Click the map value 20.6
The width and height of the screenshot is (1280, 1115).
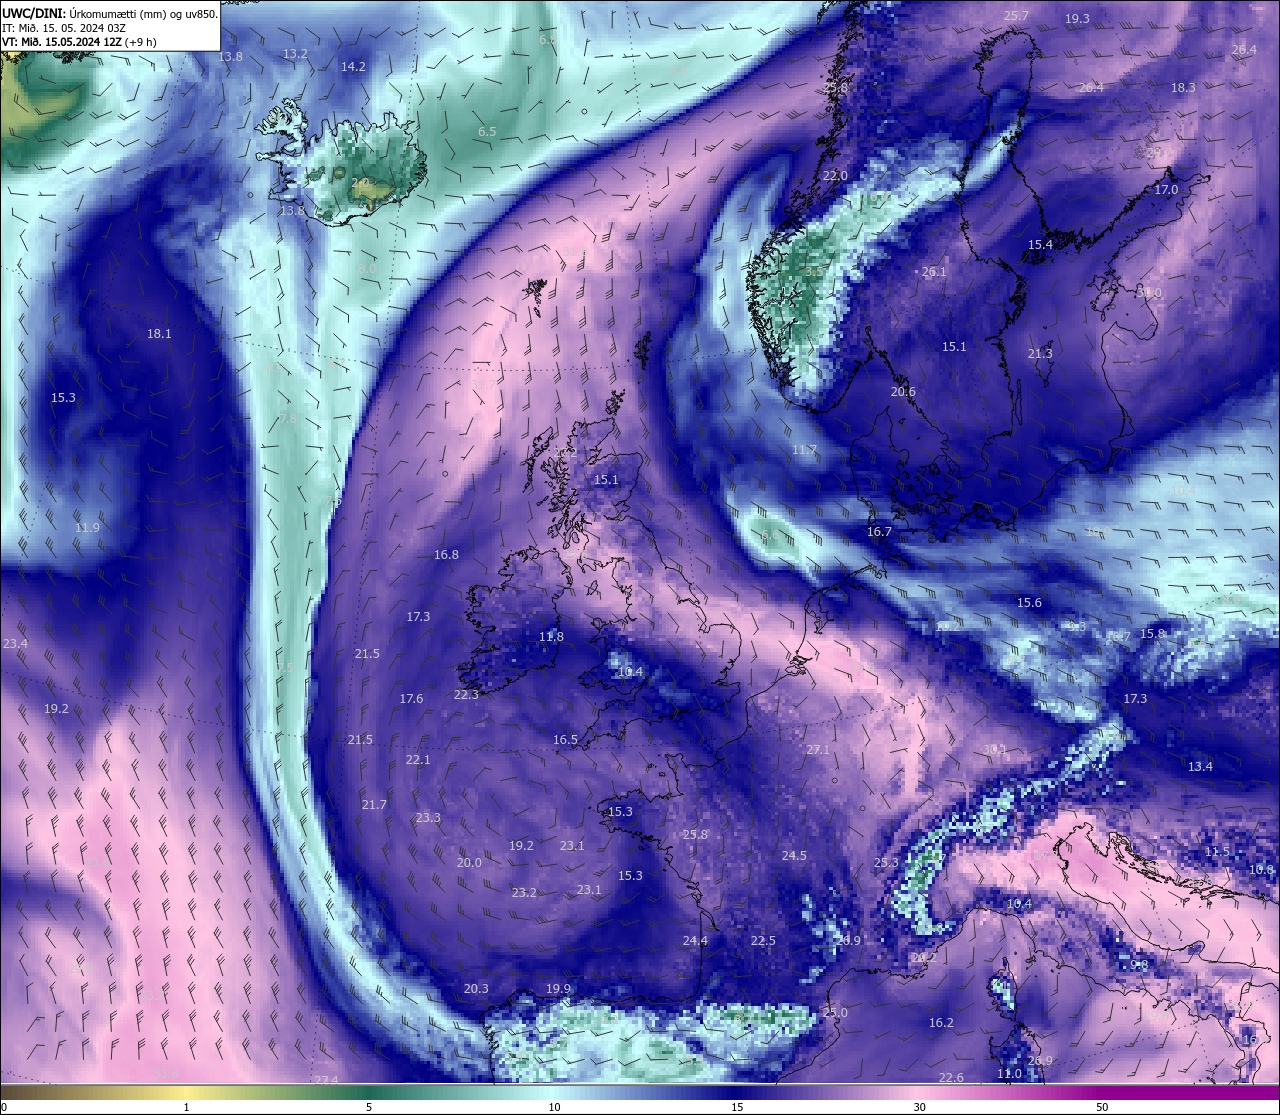903,392
